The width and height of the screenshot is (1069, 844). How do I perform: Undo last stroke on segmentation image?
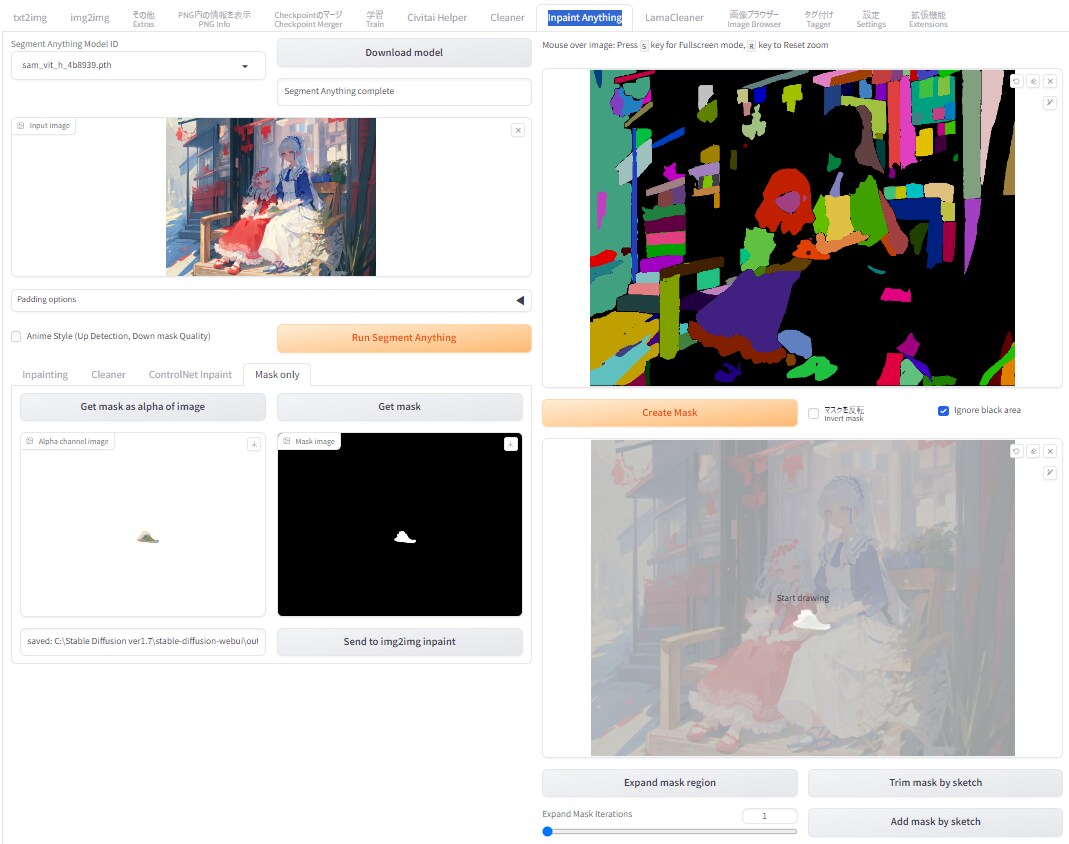(1016, 82)
